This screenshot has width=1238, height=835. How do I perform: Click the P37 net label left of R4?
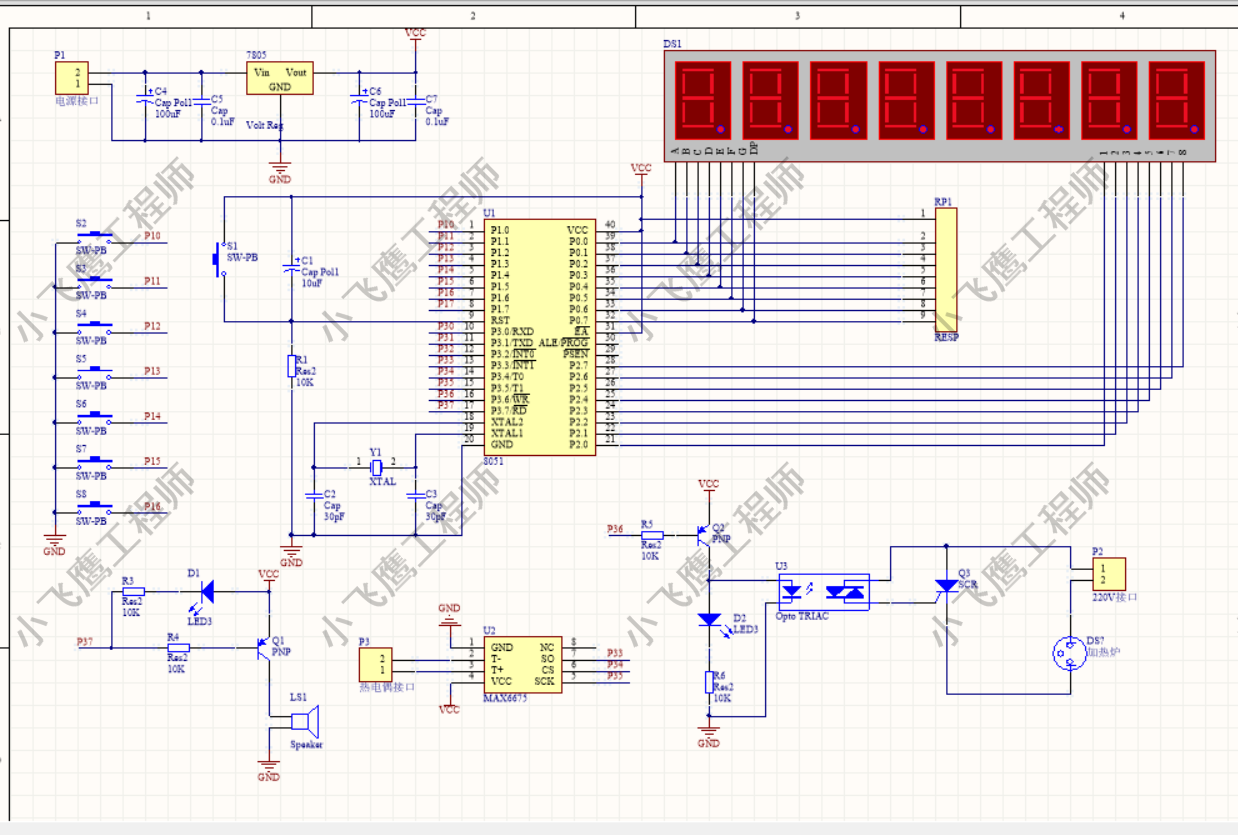86,640
